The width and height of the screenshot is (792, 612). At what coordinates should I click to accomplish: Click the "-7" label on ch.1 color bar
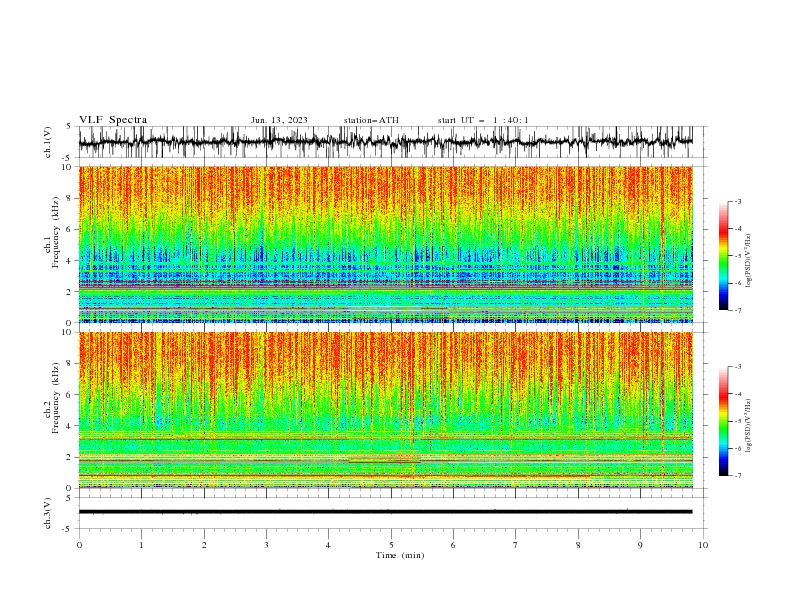737,310
